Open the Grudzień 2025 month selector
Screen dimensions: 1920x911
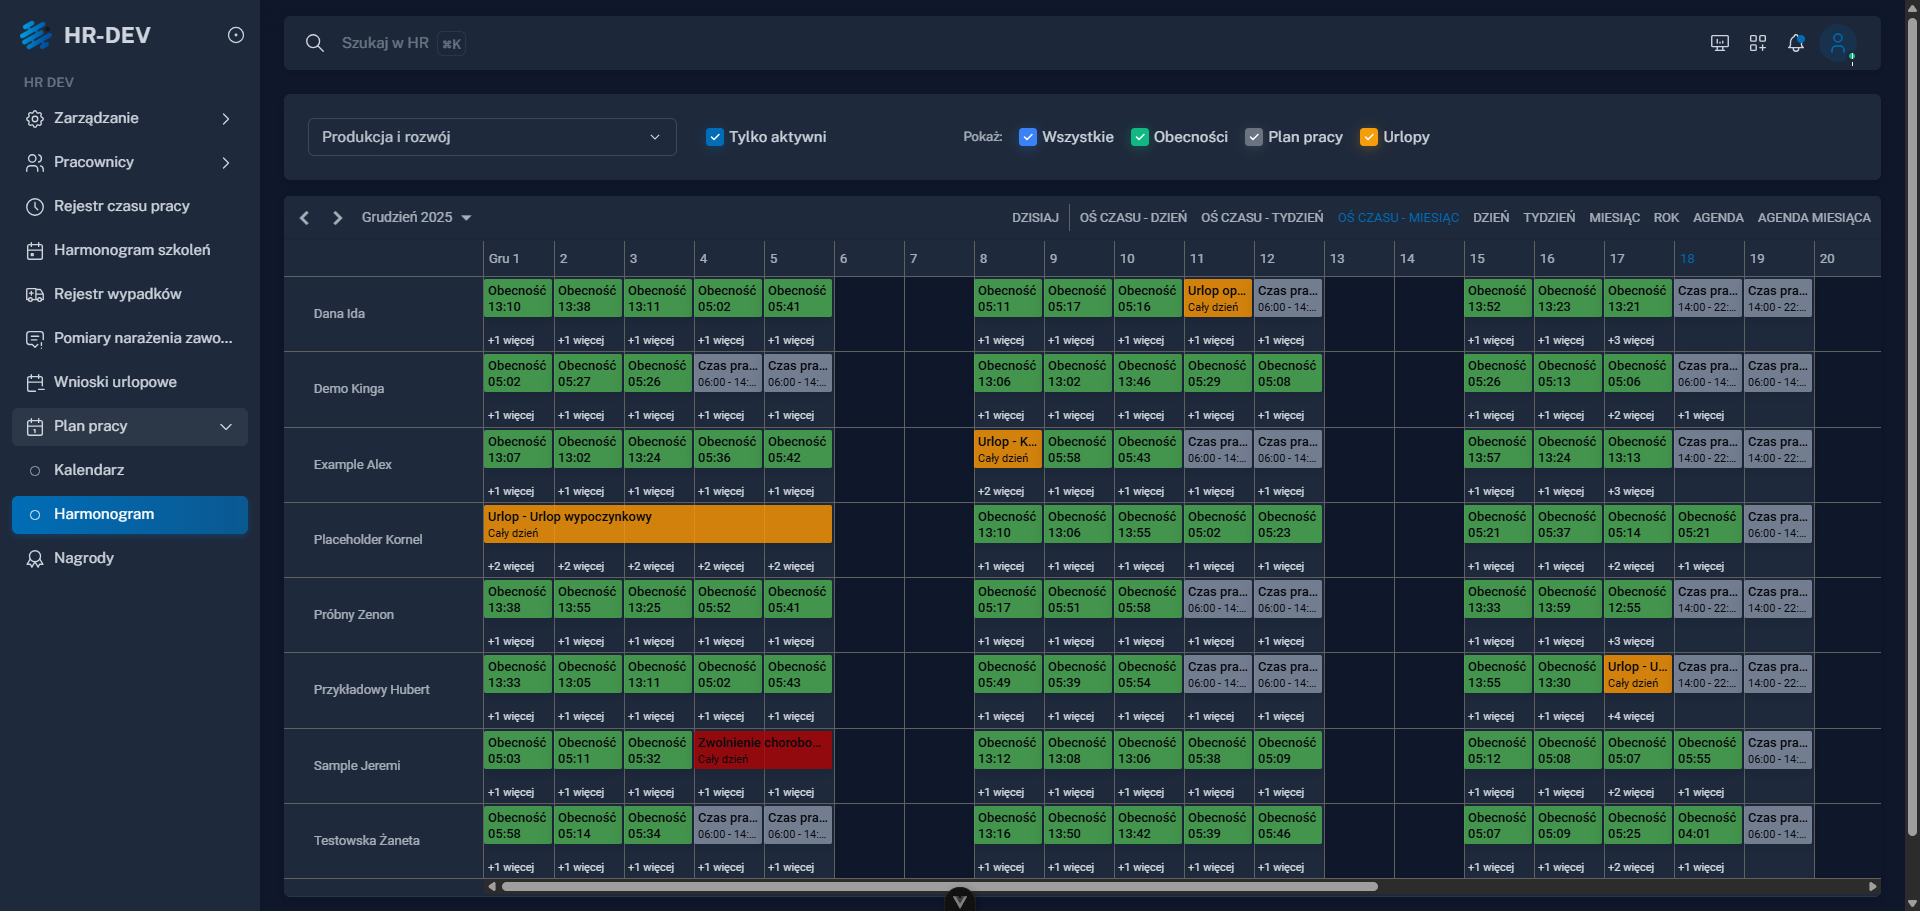coord(416,217)
